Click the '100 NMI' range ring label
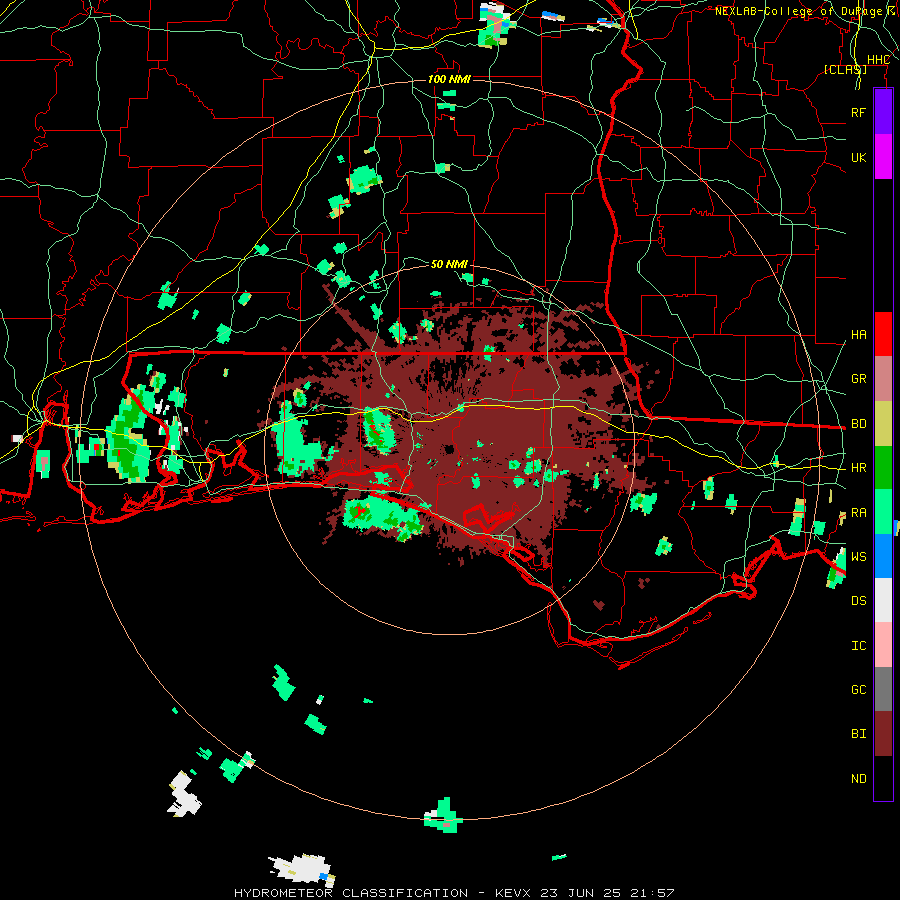Viewport: 900px width, 900px height. click(x=449, y=79)
